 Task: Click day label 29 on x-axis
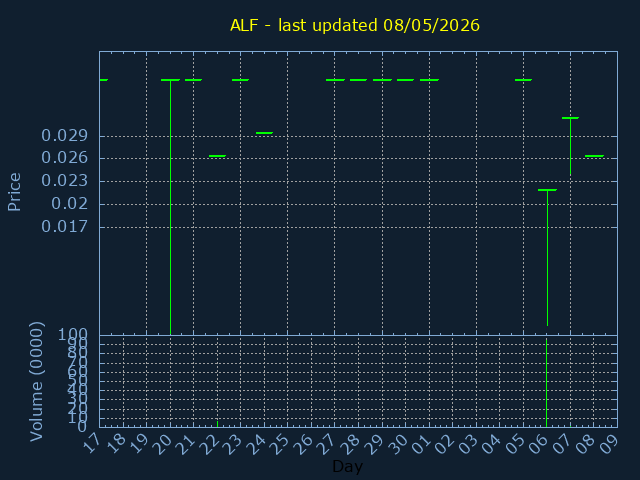pos(374,444)
